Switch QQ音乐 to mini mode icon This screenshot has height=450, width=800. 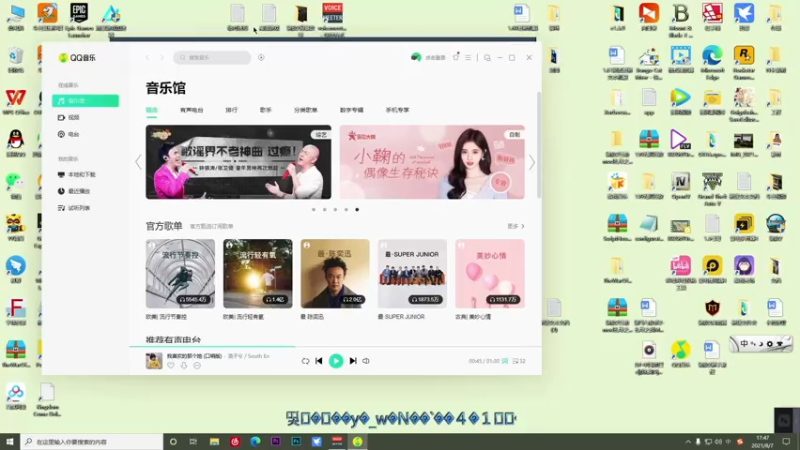487,58
